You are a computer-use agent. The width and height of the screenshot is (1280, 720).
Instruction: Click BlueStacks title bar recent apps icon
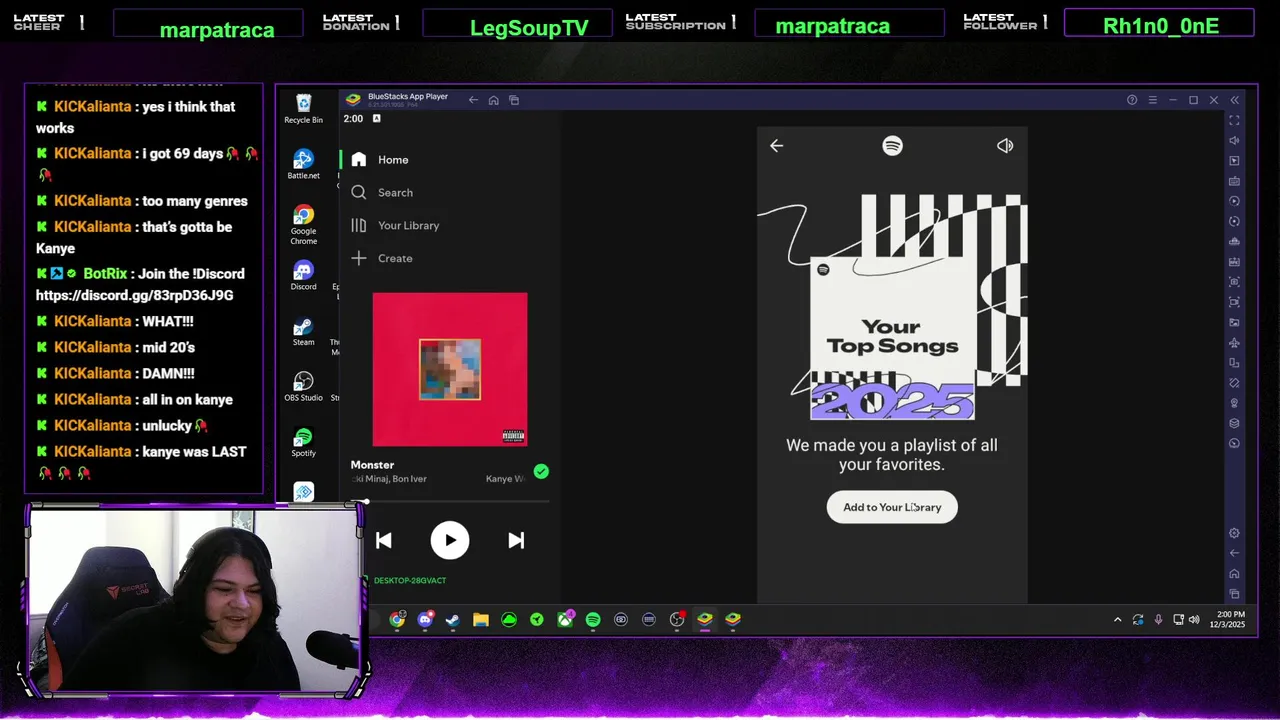click(x=514, y=100)
